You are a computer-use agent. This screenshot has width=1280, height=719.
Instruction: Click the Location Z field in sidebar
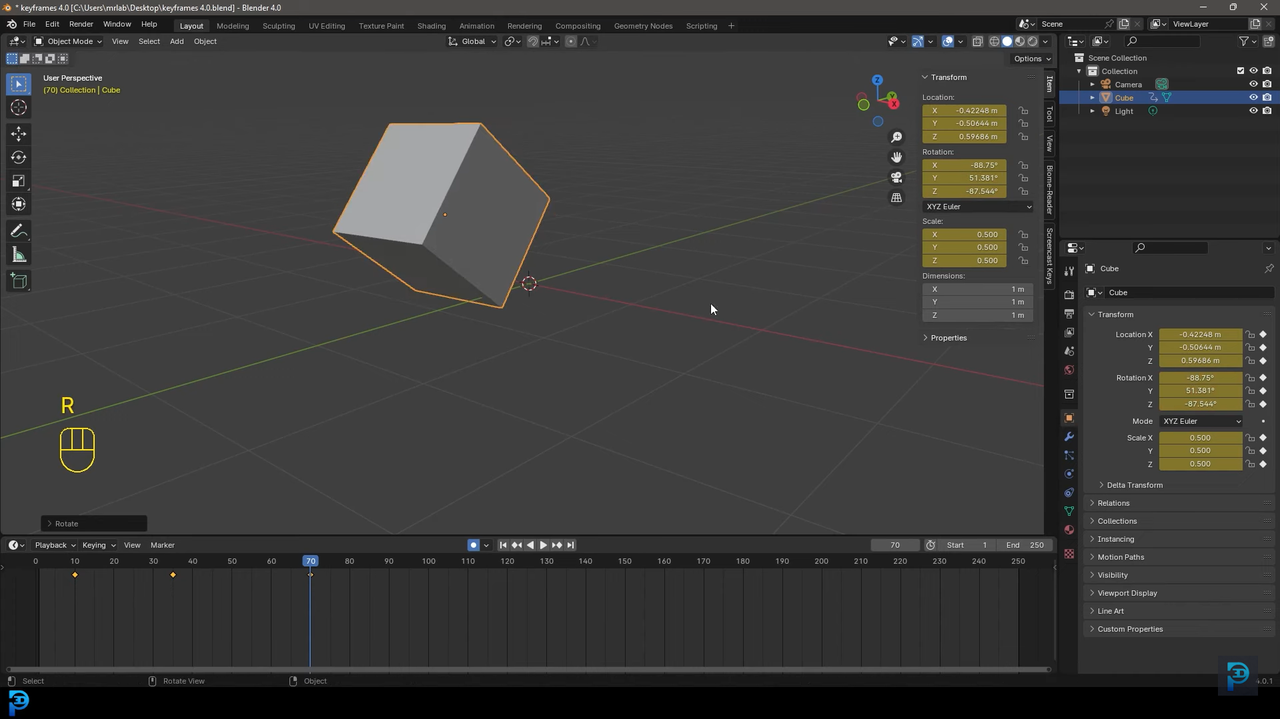(964, 137)
